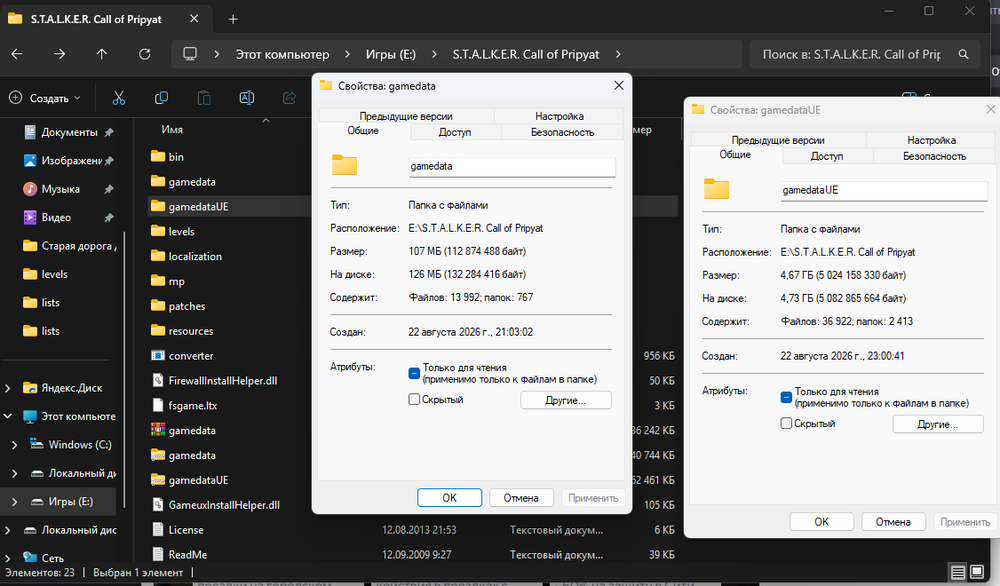Click the gamedata folder name field
The width and height of the screenshot is (1000, 586).
coord(511,166)
